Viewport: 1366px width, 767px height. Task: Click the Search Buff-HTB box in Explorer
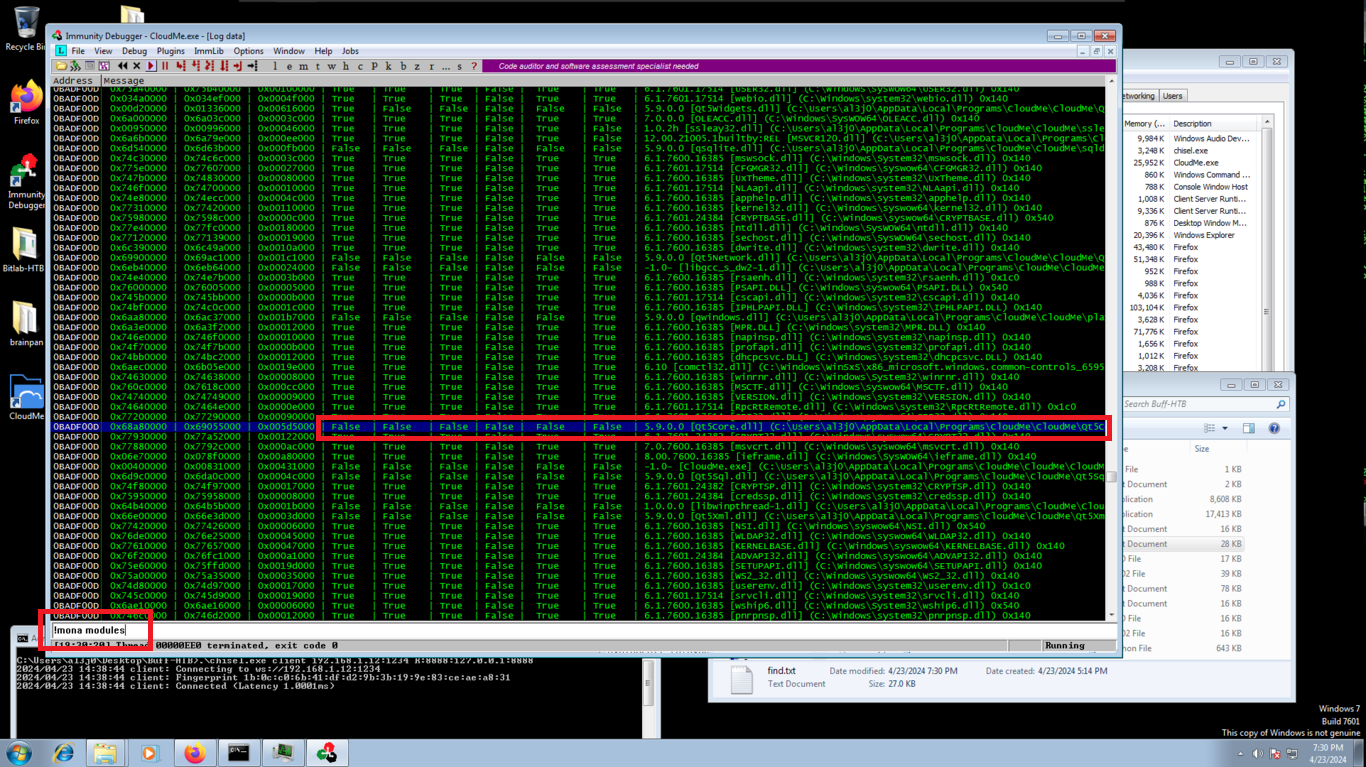pos(1204,404)
